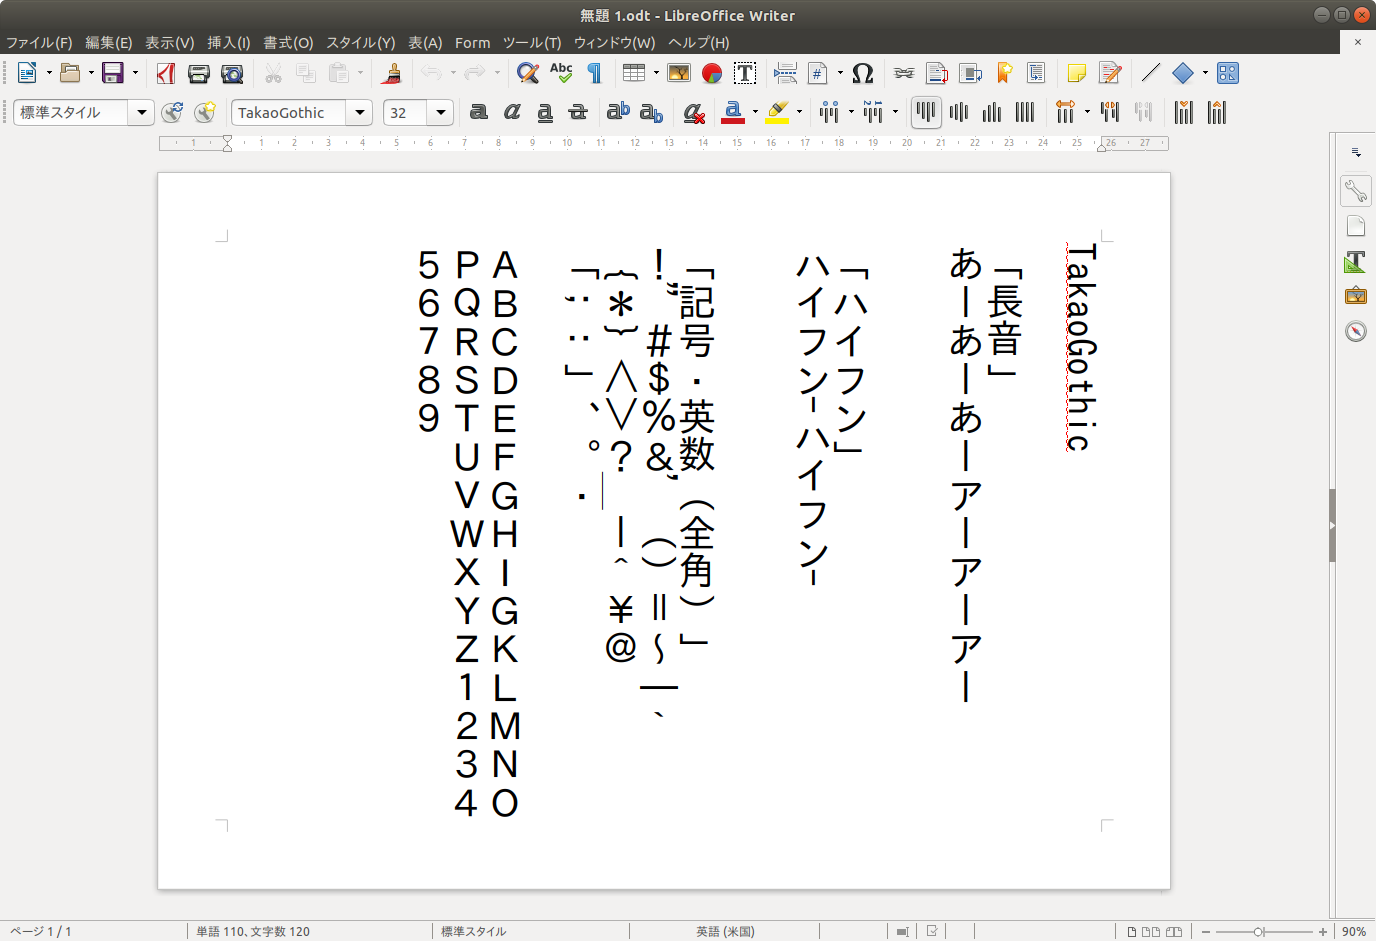Viewport: 1376px width, 941px height.
Task: Insert a comment (yellow note icon)
Action: 1077,73
